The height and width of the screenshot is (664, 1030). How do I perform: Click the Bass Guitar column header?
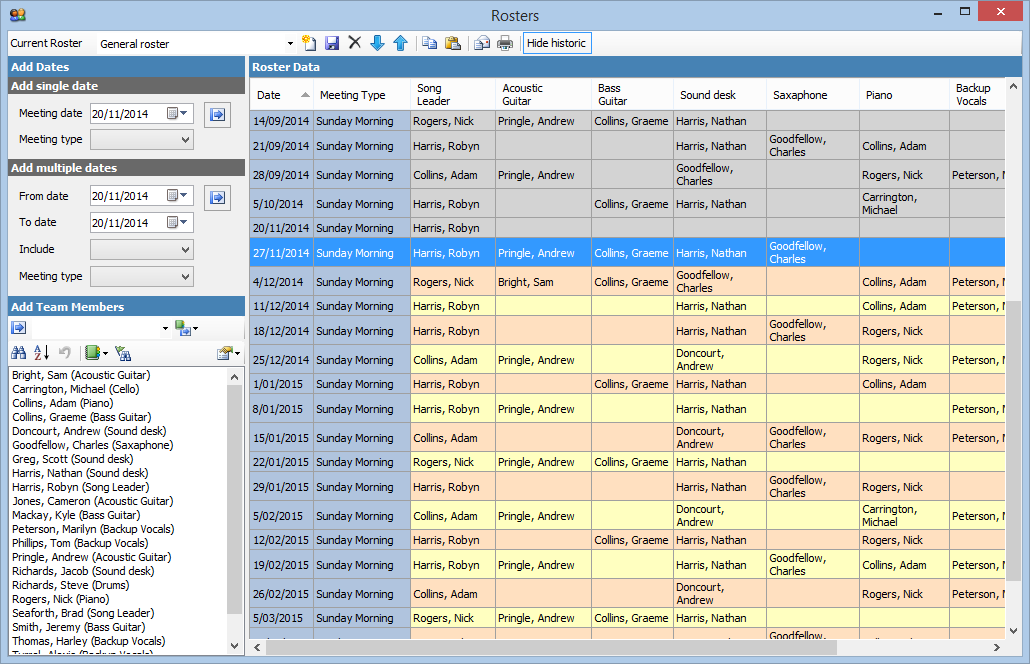tap(632, 95)
